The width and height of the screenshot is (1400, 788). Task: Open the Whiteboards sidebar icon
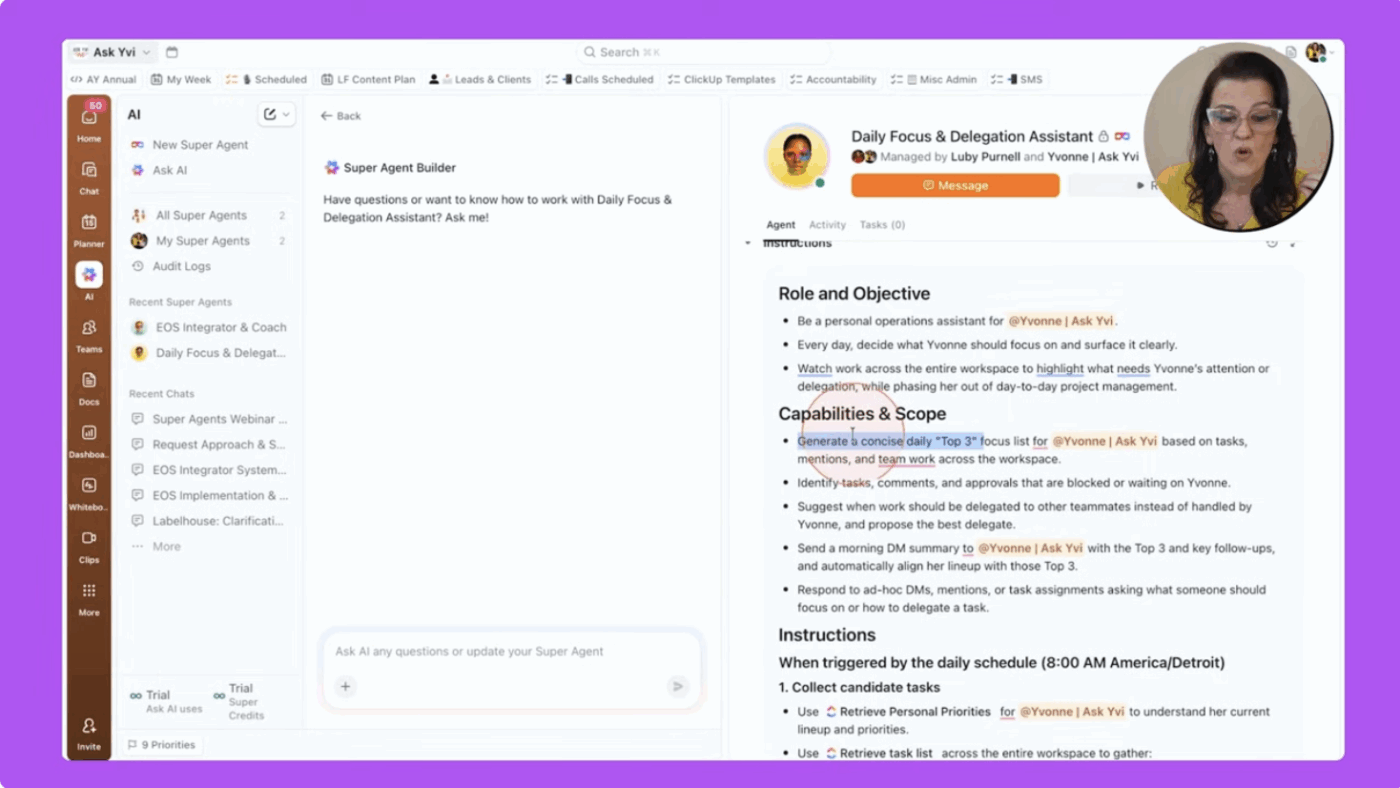89,493
